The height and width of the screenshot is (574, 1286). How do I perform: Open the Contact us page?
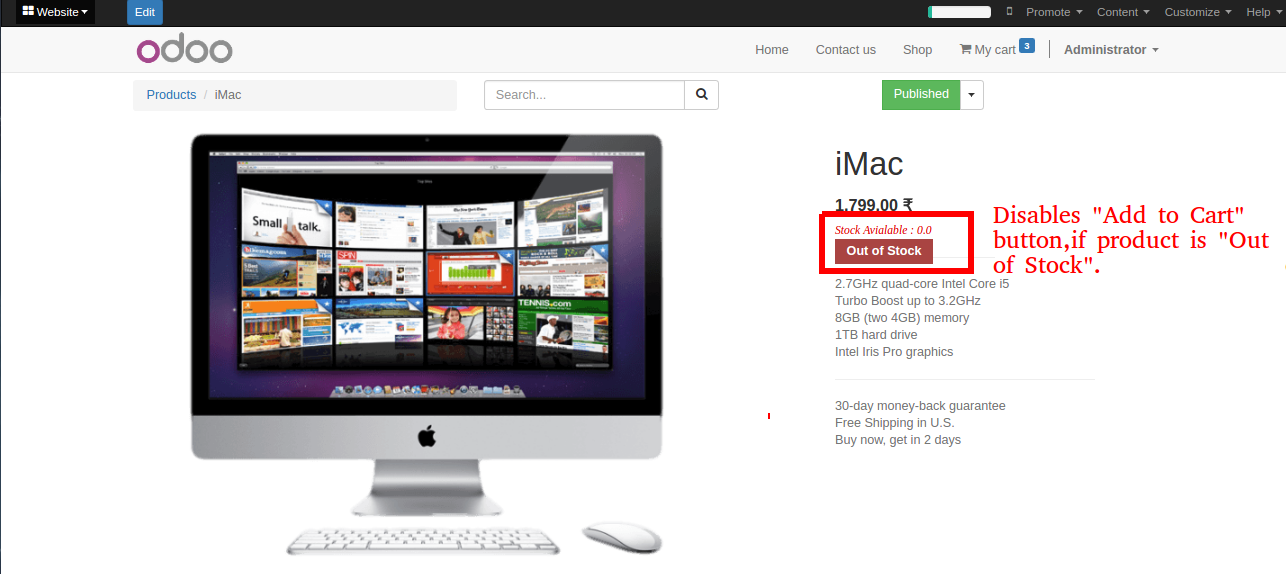845,50
